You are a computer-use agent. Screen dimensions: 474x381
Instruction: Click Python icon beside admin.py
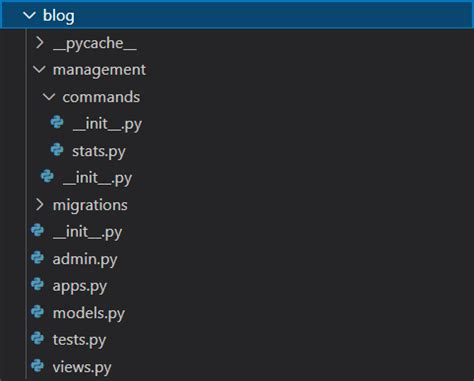click(x=38, y=257)
